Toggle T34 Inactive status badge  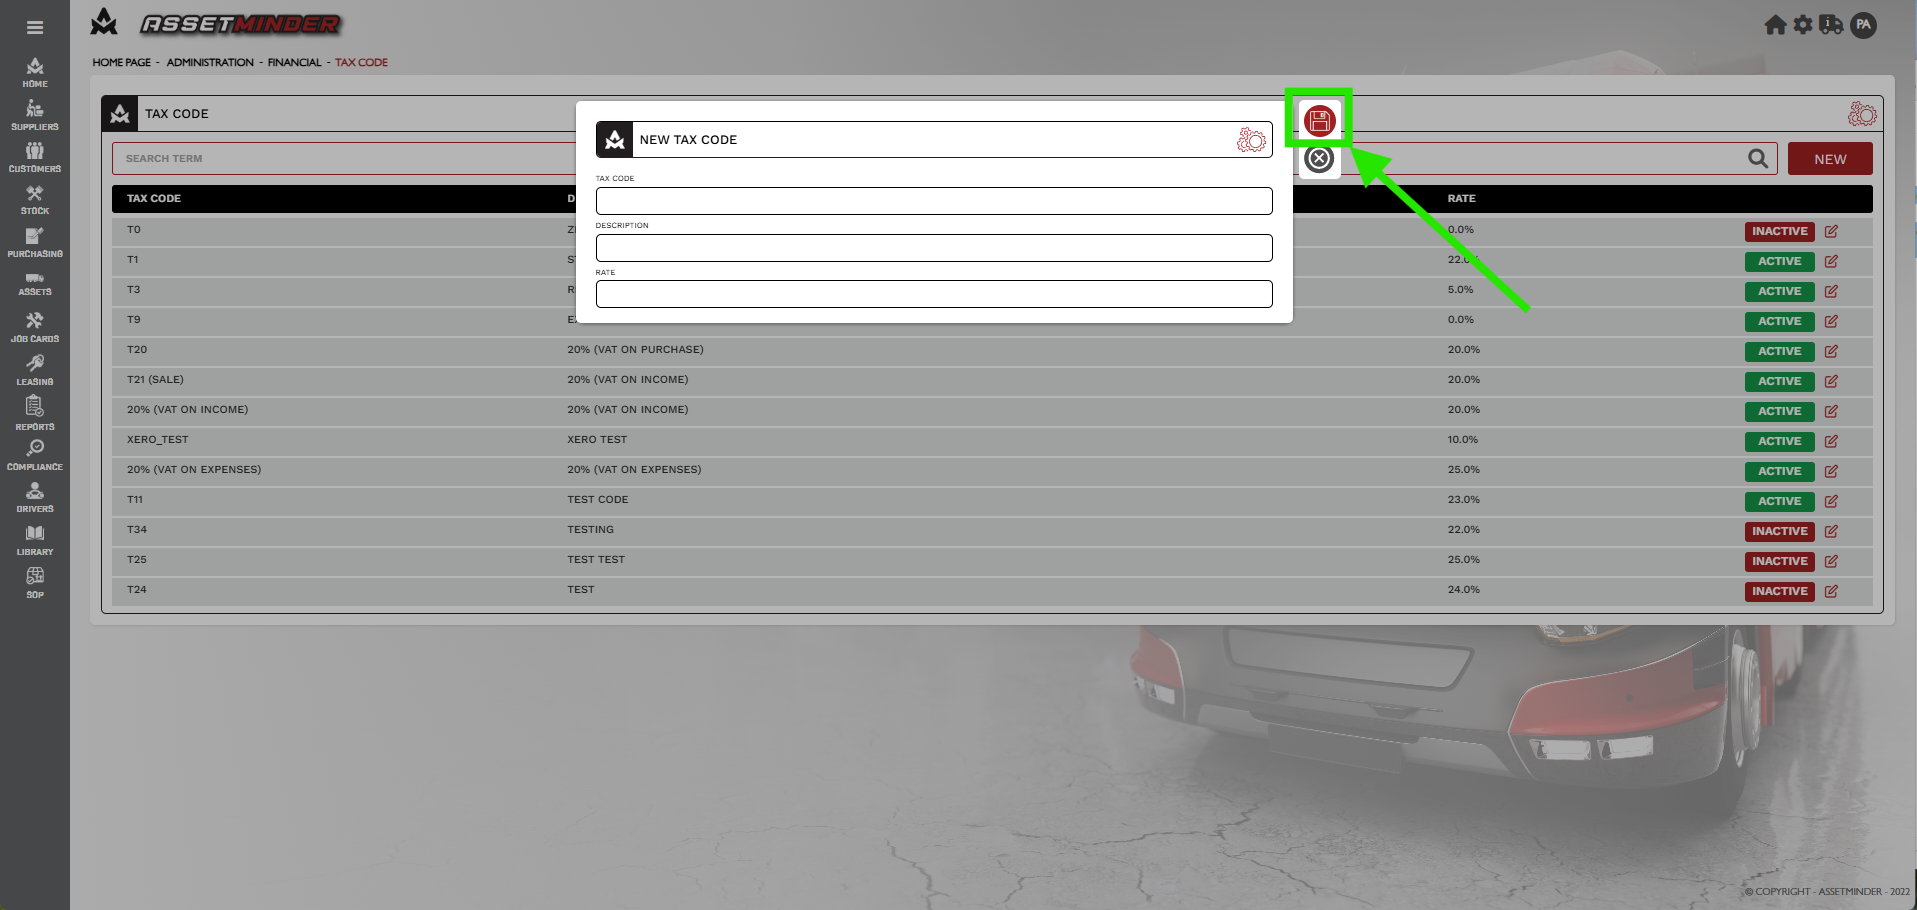click(1779, 531)
